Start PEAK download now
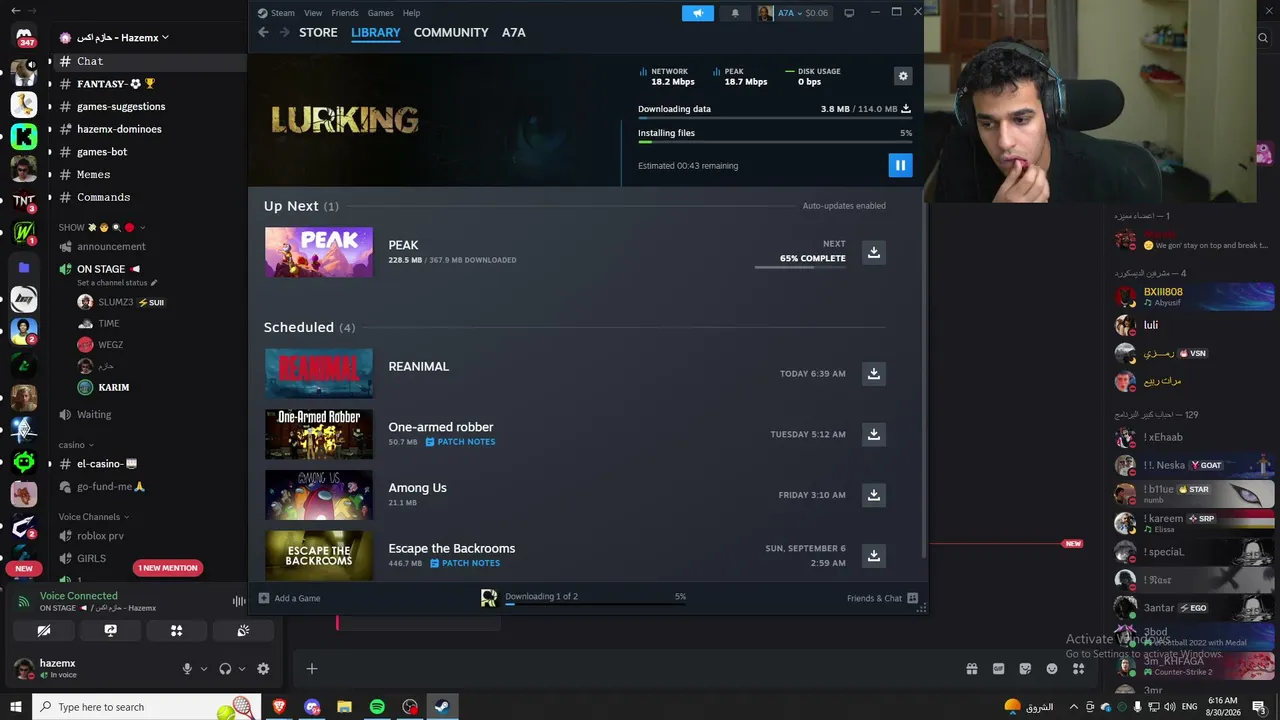 874,252
